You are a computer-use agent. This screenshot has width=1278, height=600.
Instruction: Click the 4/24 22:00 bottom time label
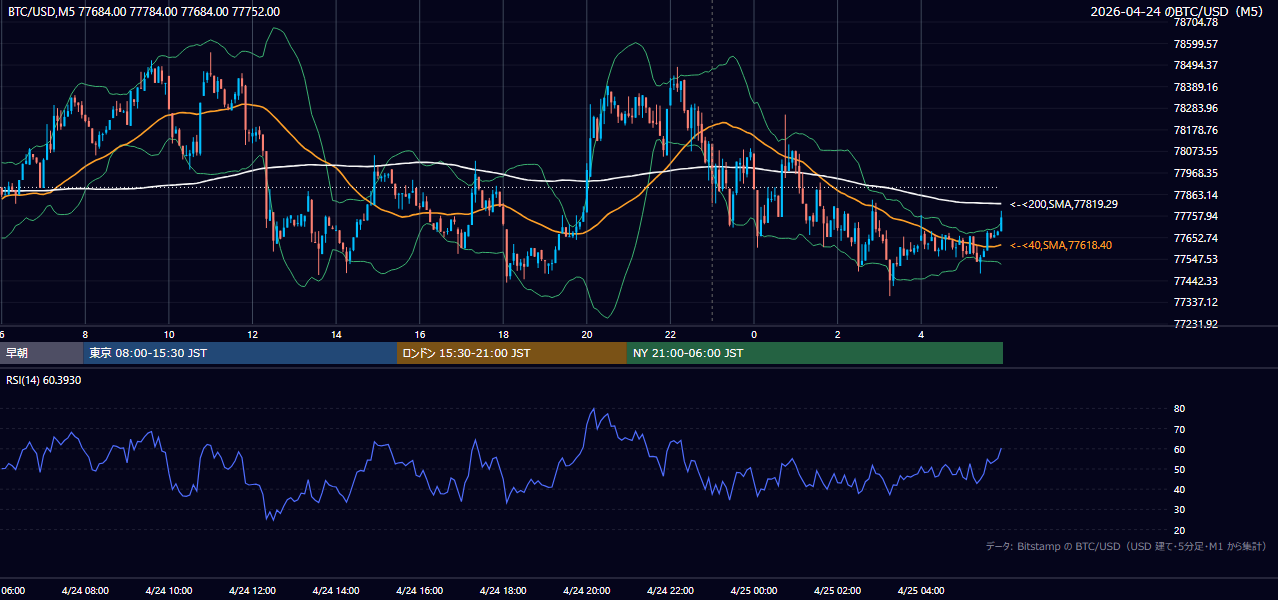pyautogui.click(x=671, y=591)
